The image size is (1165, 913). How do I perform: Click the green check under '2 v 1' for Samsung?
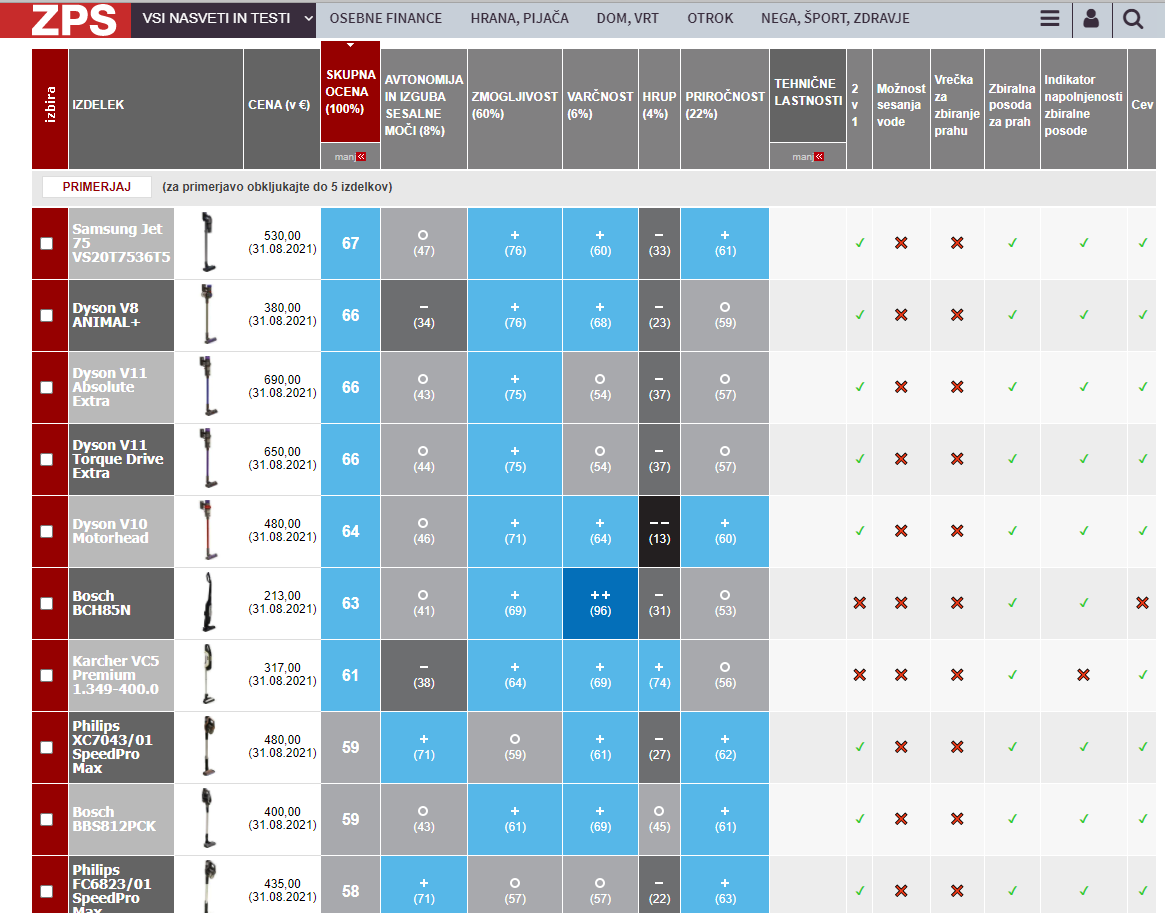[x=860, y=243]
